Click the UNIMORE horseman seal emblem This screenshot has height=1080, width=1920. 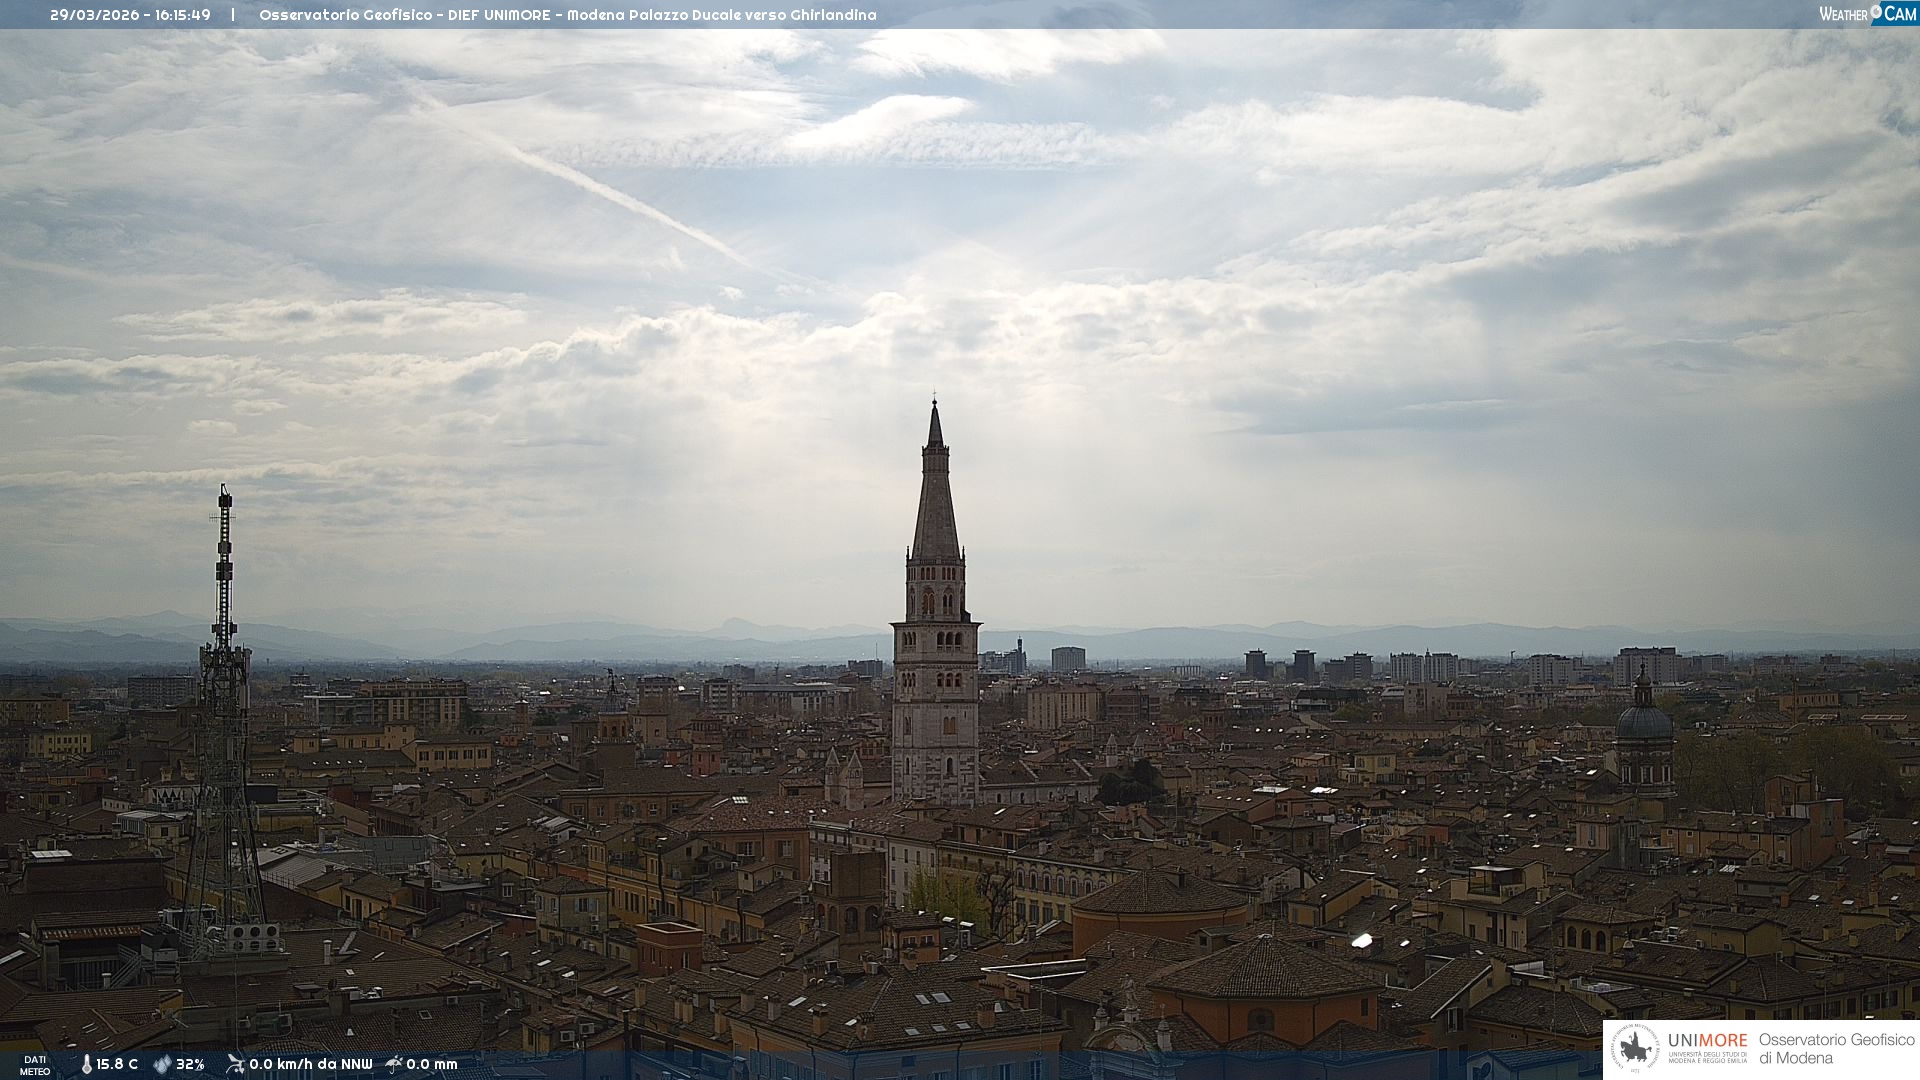[x=1635, y=1049]
